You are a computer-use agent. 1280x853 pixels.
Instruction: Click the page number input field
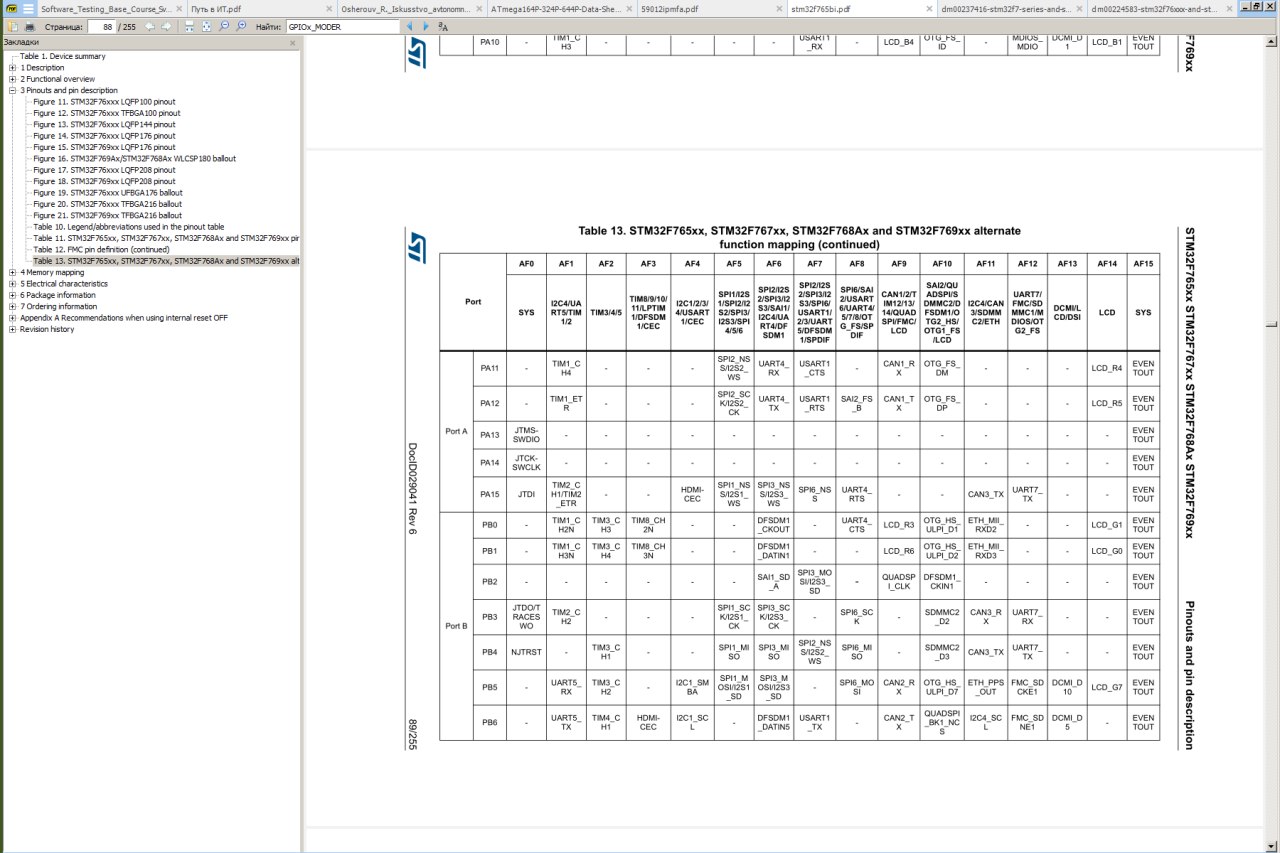101,26
